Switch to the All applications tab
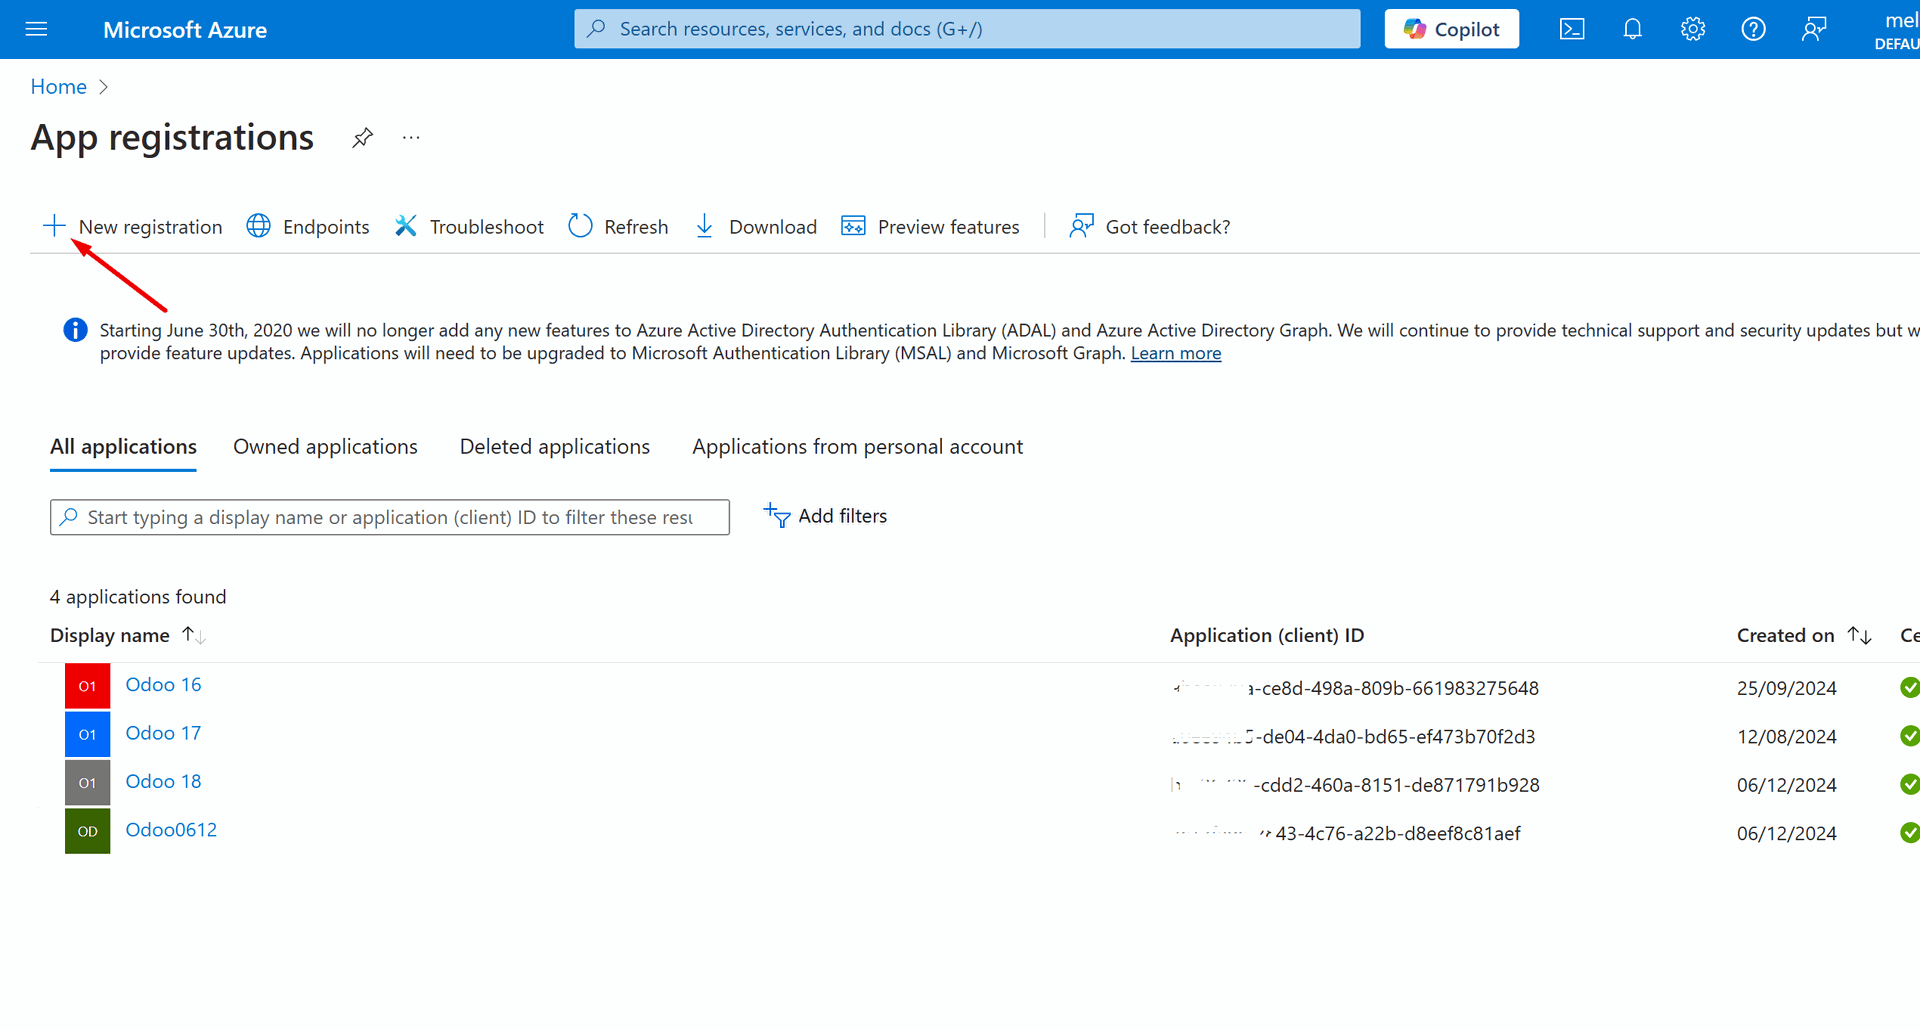Image resolution: width=1920 pixels, height=1030 pixels. (x=123, y=447)
